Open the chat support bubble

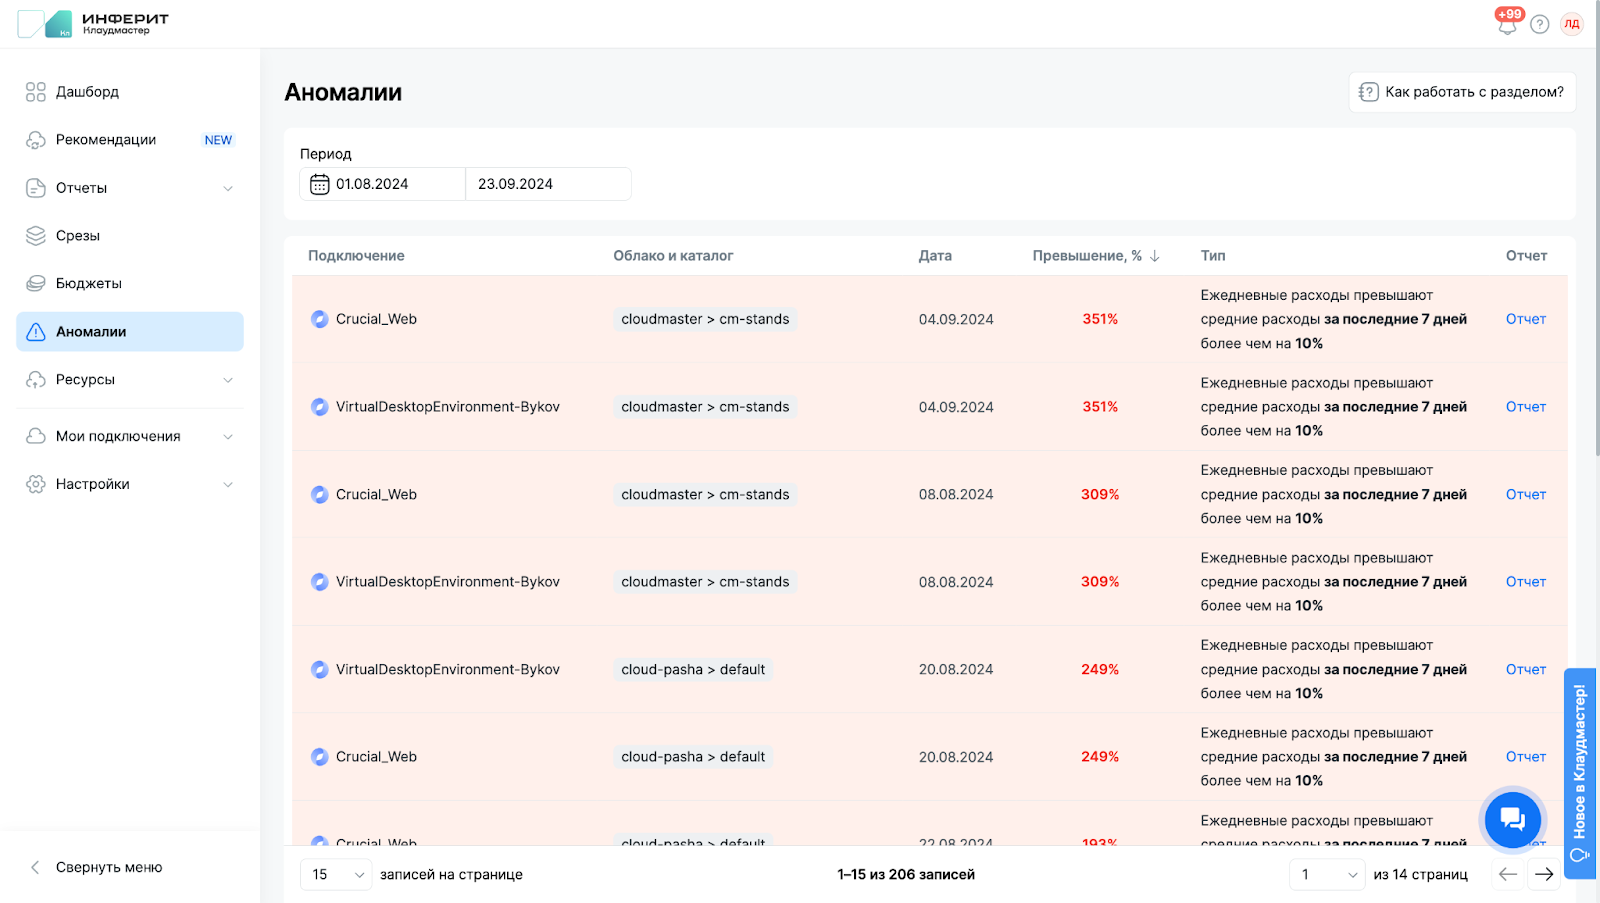pyautogui.click(x=1512, y=819)
